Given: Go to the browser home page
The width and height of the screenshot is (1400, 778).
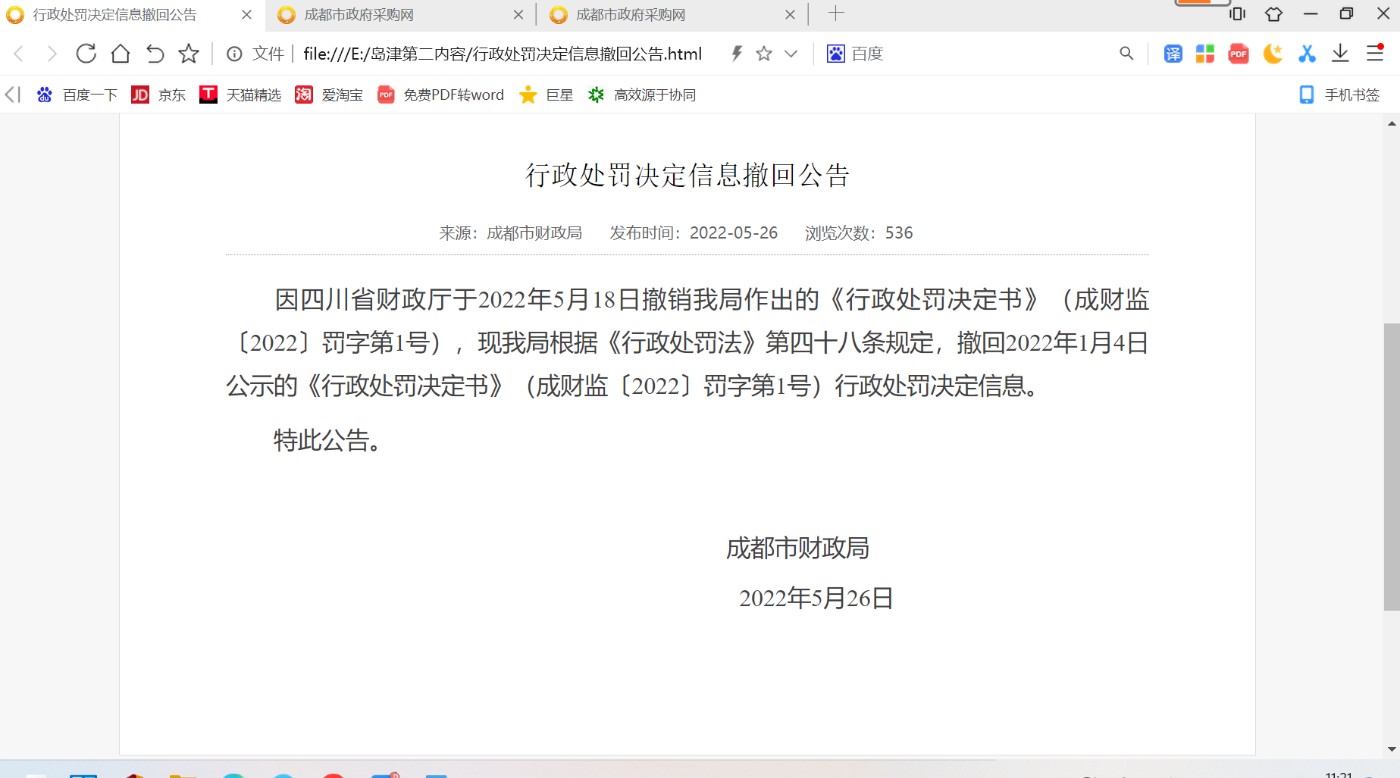Looking at the screenshot, I should (x=120, y=54).
